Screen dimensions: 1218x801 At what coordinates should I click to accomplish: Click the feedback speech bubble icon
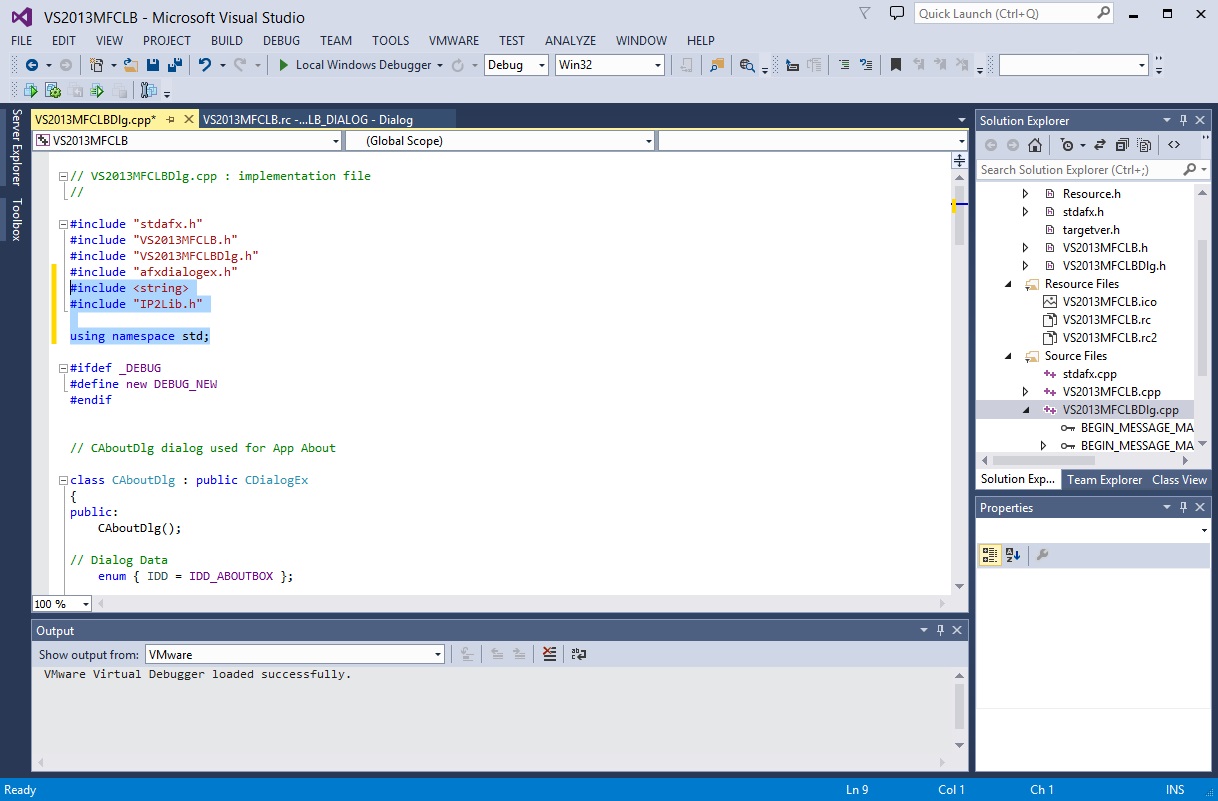pos(897,13)
